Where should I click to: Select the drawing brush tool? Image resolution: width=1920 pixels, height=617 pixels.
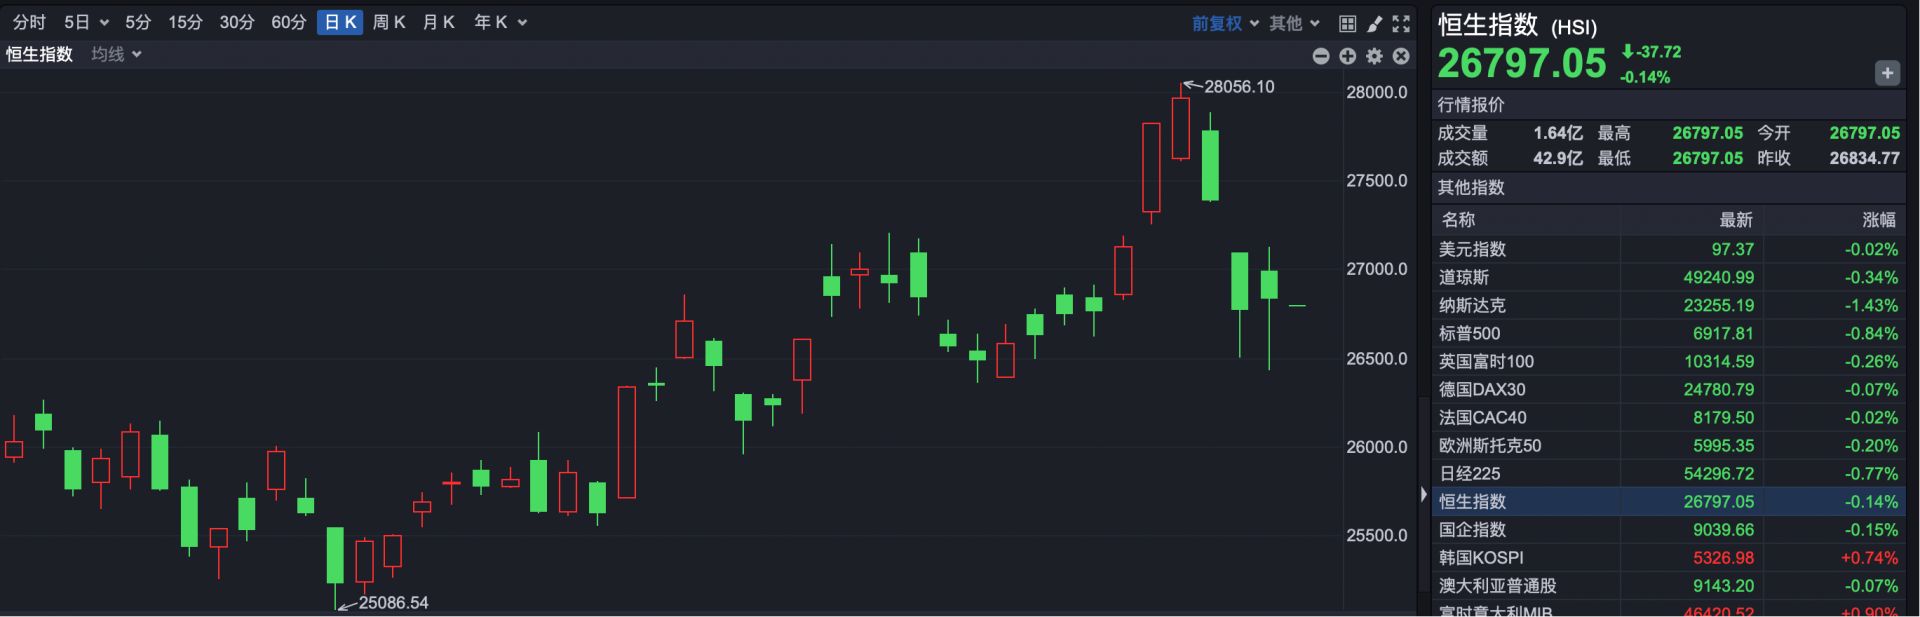(x=1374, y=23)
